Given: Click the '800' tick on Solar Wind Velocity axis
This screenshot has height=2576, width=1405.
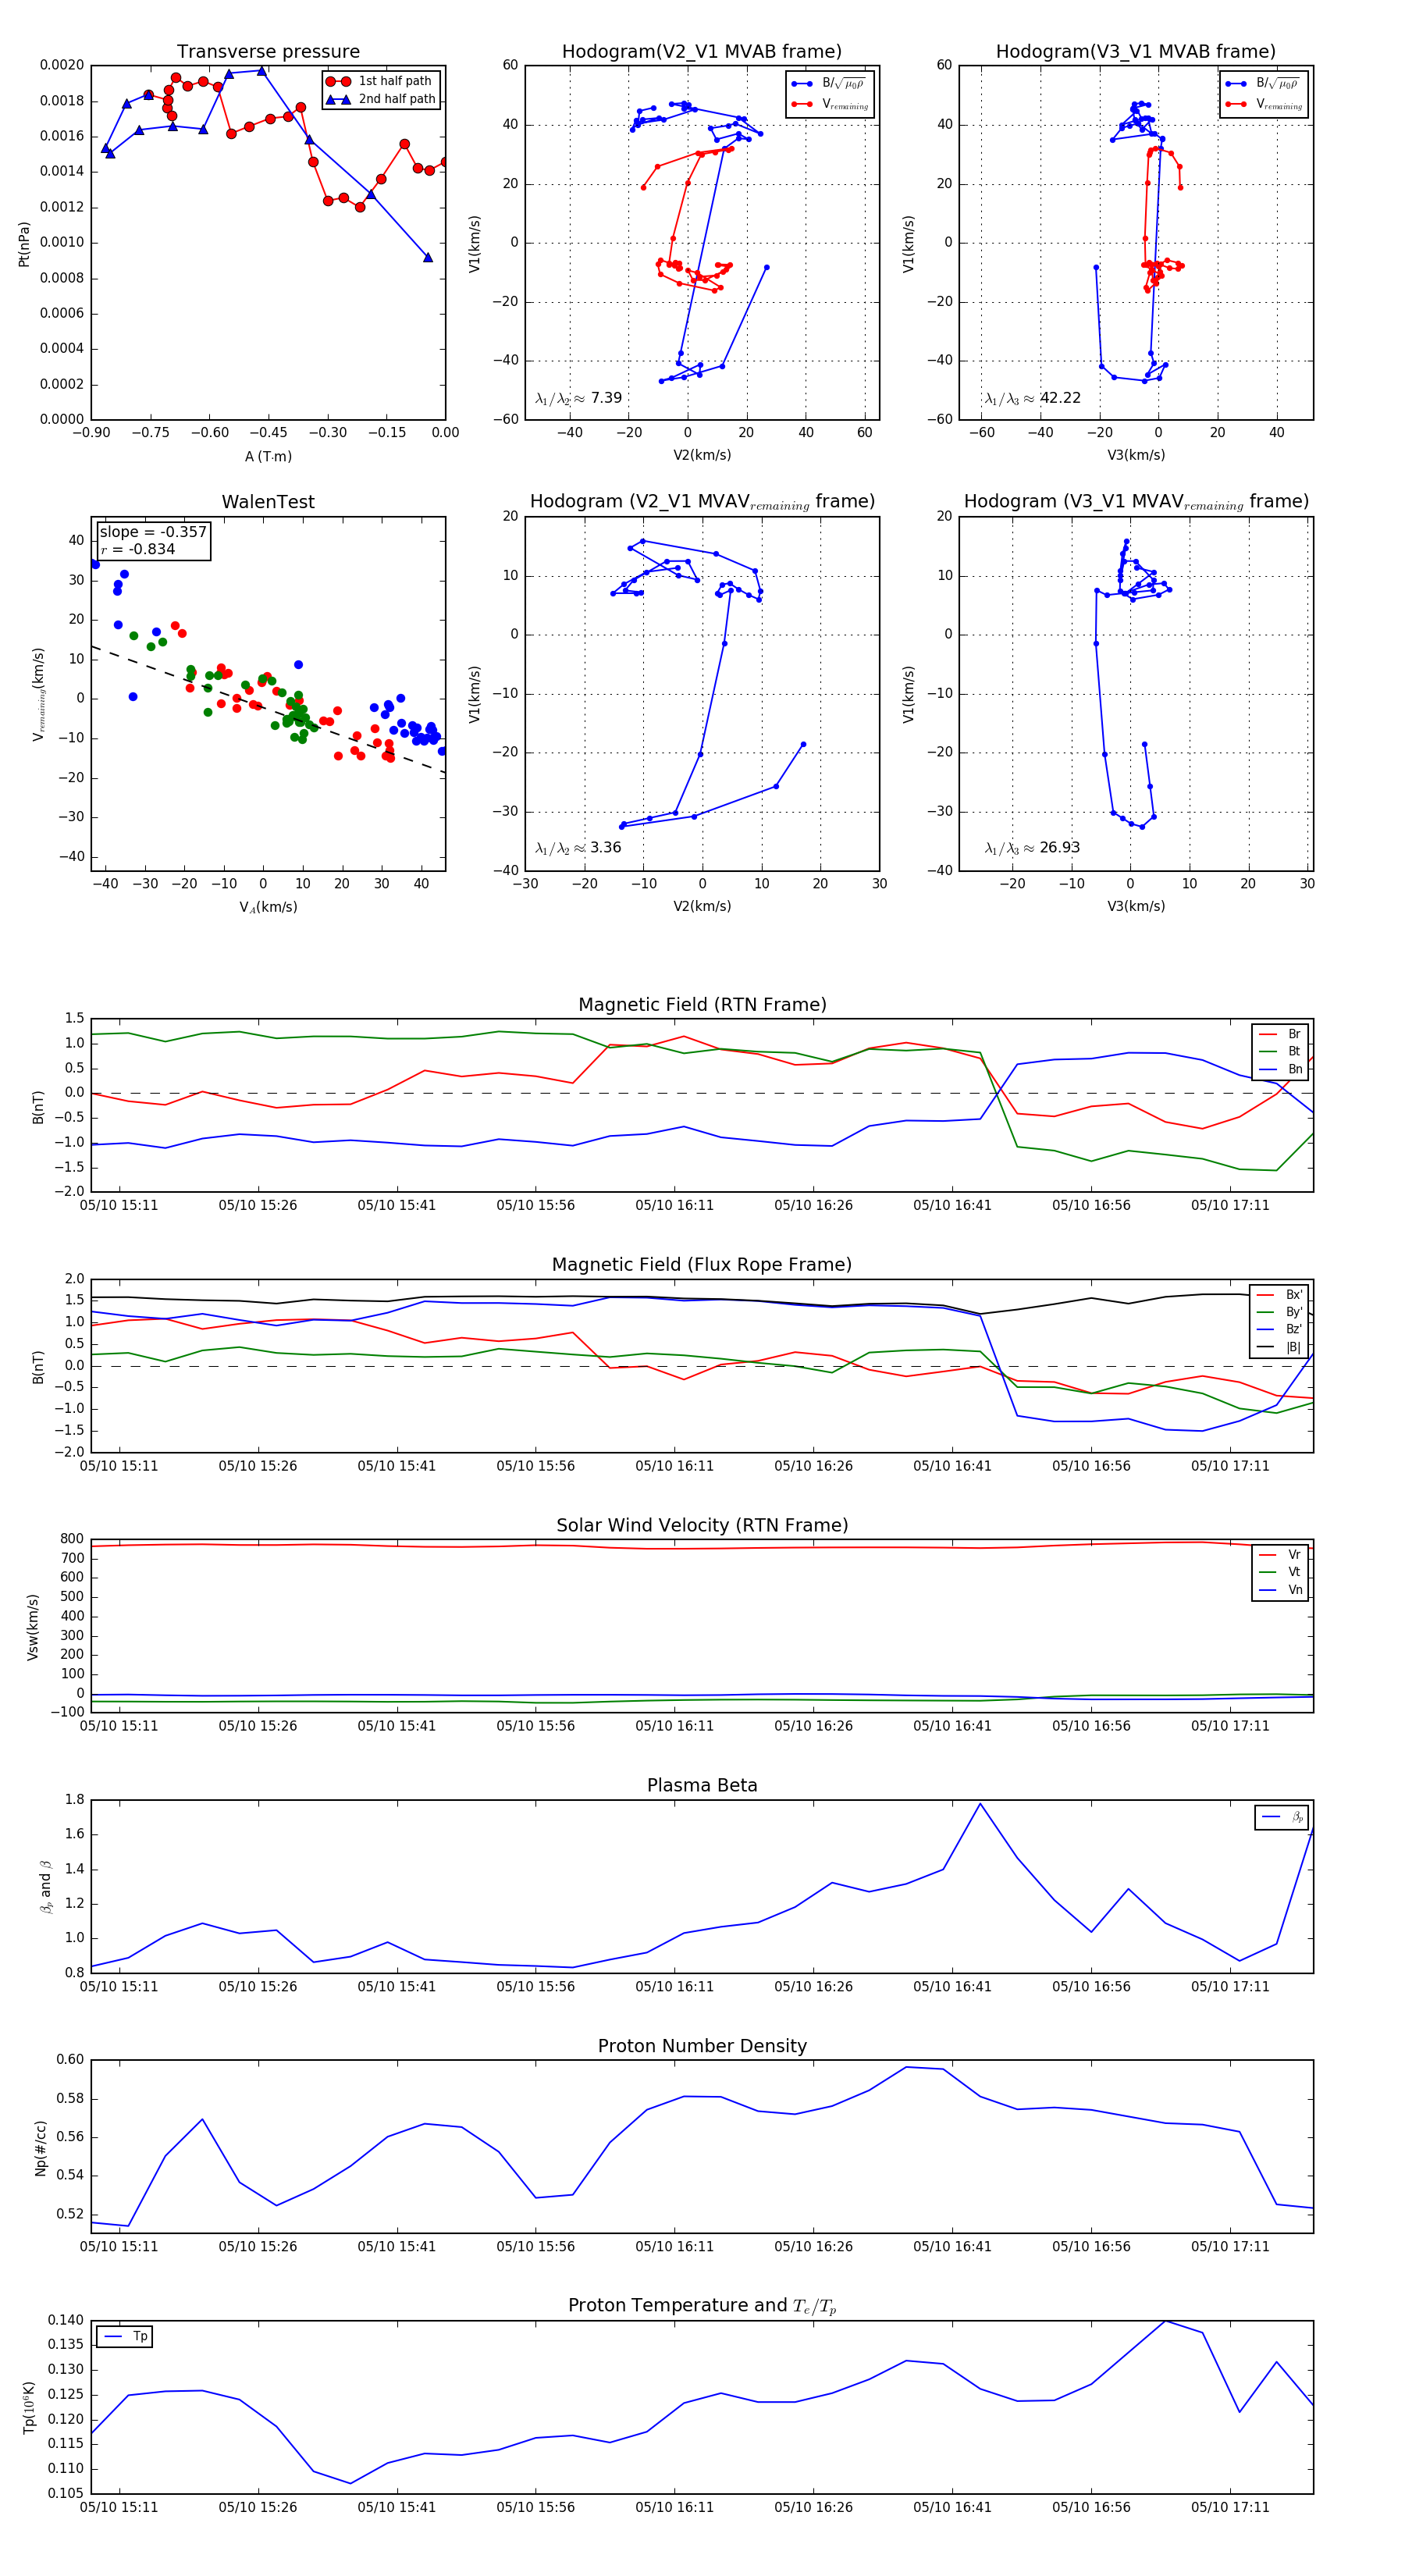Looking at the screenshot, I should pyautogui.click(x=72, y=1539).
